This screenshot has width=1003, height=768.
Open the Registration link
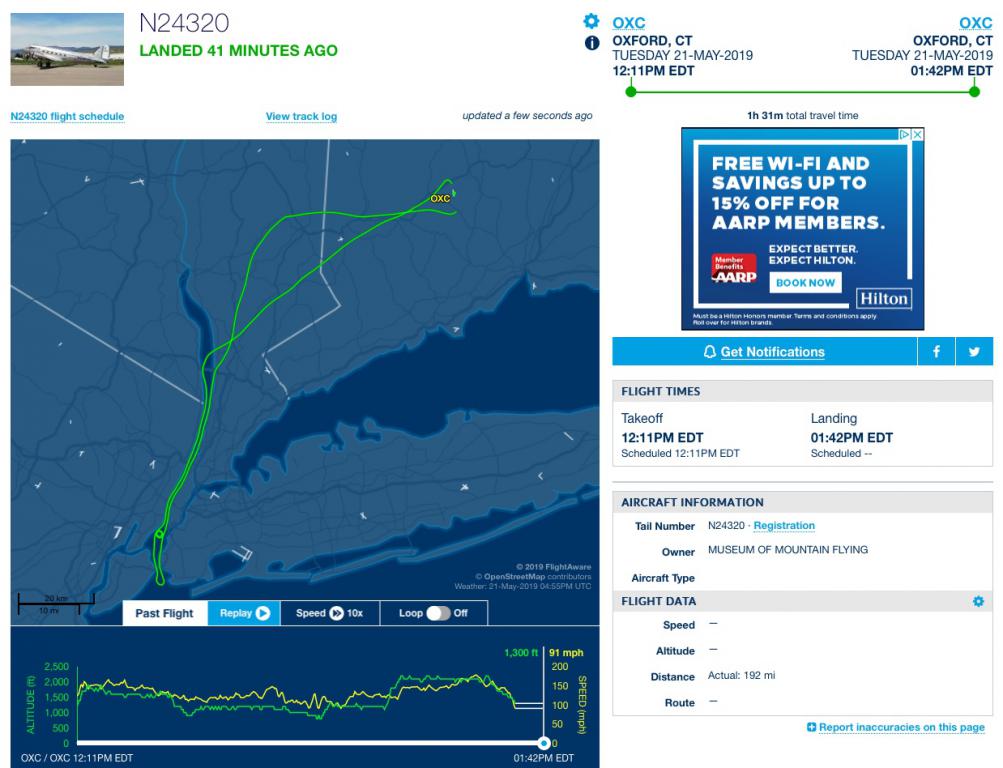[784, 526]
